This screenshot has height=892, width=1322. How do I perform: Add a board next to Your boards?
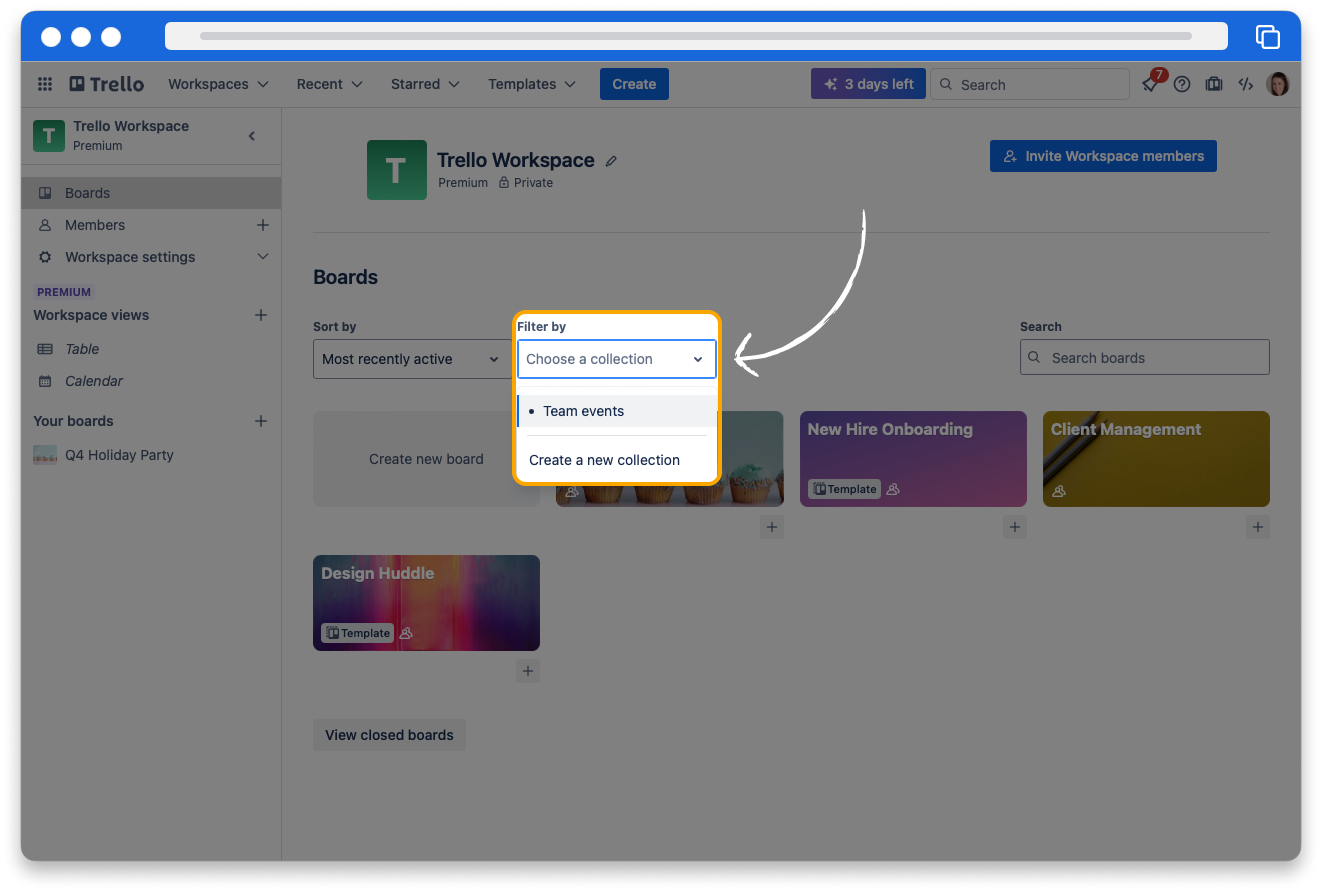tap(261, 421)
